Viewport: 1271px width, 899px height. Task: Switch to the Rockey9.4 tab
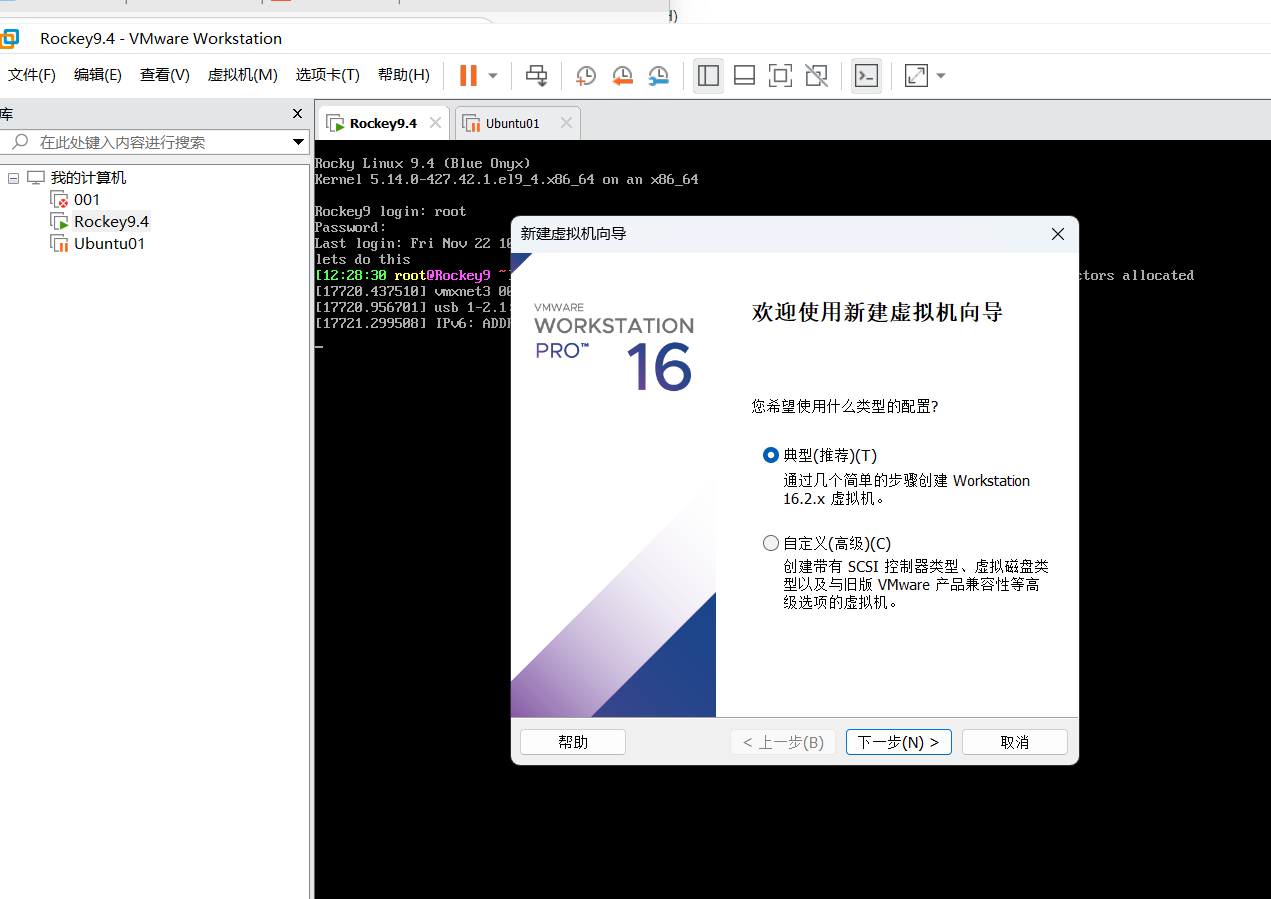(383, 123)
